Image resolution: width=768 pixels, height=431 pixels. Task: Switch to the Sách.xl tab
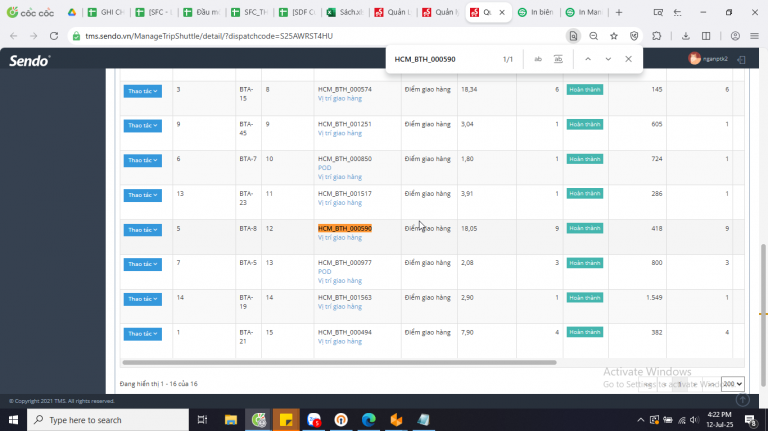tap(345, 12)
